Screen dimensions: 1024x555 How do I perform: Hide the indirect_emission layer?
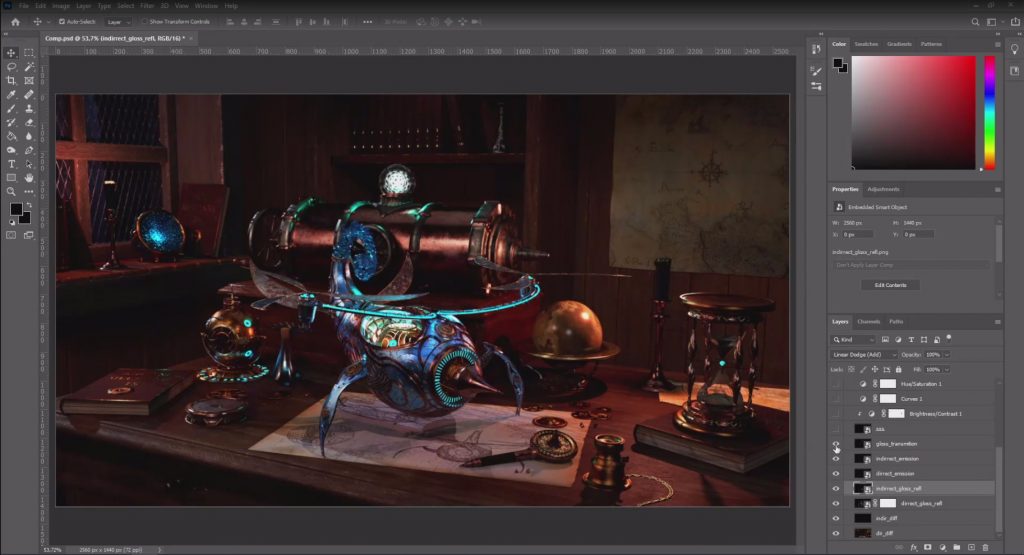[x=836, y=458]
